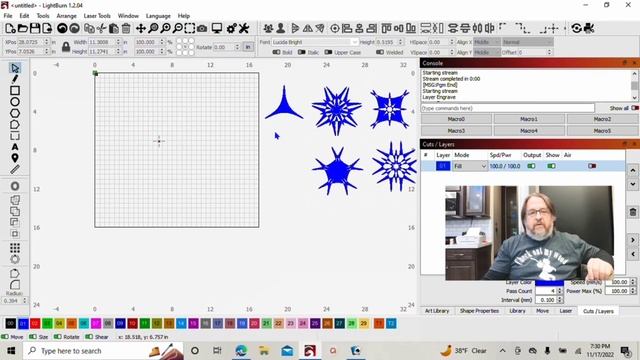Open the Align Y dropdown
640x360 pixels.
[486, 52]
